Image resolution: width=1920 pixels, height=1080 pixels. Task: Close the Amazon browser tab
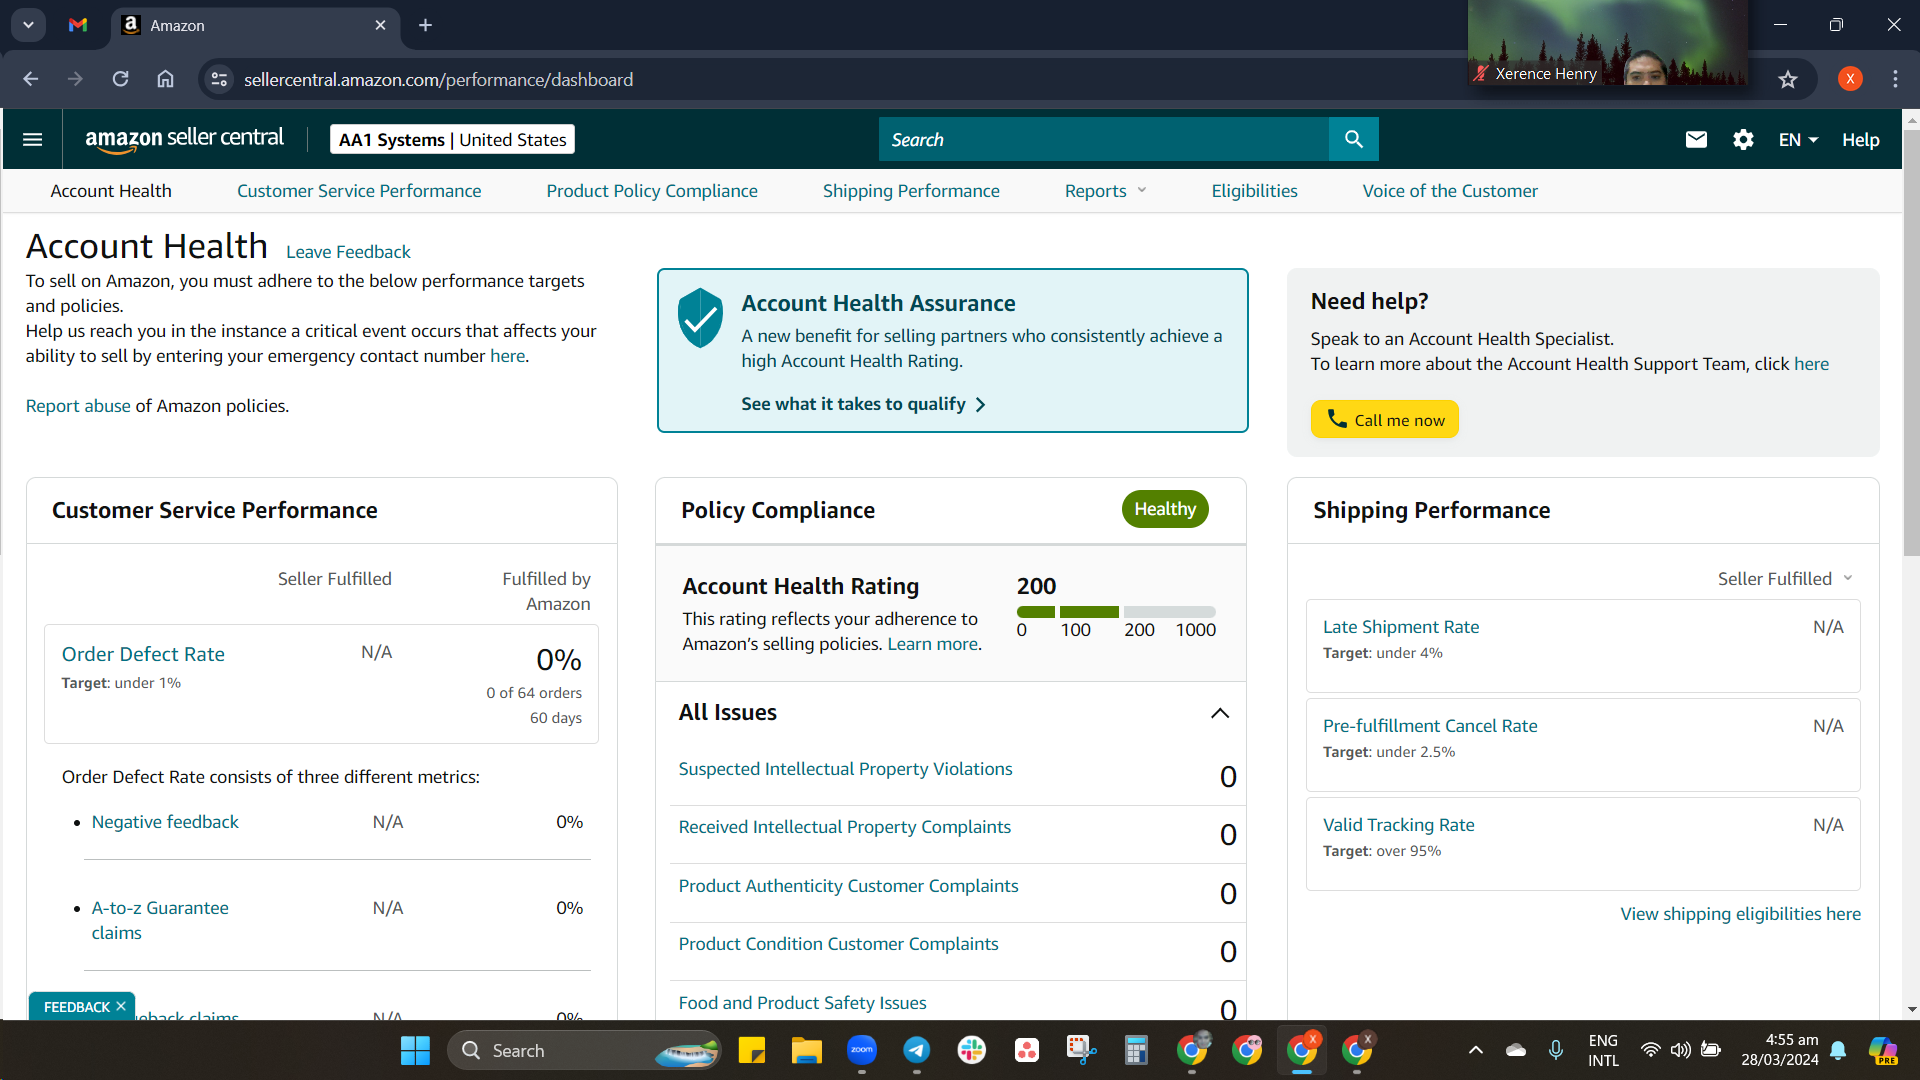click(380, 25)
